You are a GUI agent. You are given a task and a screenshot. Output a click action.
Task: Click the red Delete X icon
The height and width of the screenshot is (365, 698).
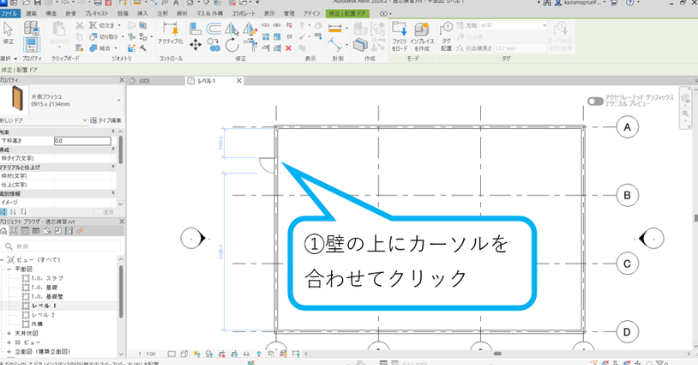point(288,48)
